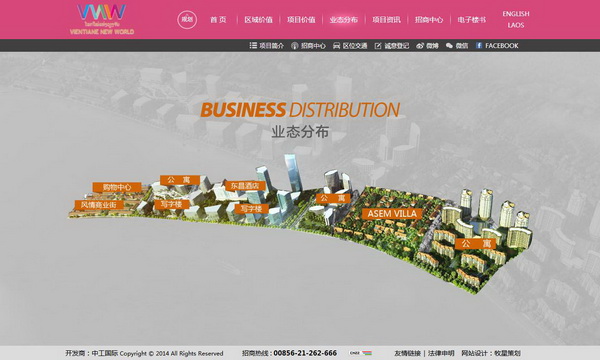Click the ASEM VILLA map label
The image size is (600, 360).
pos(392,213)
